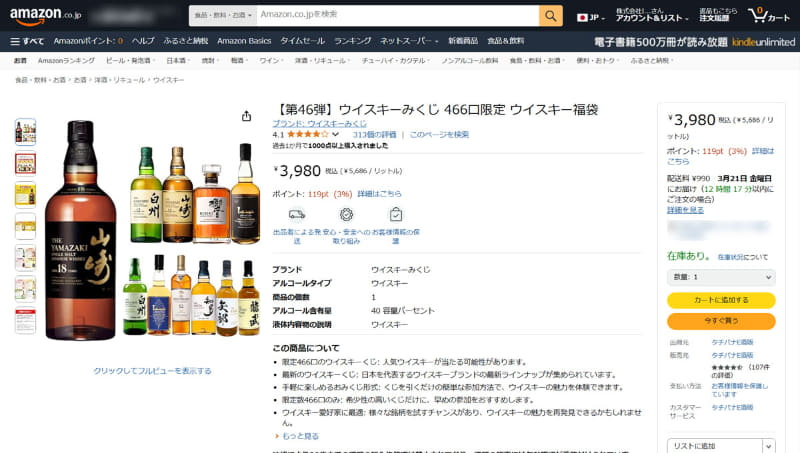Screen dimensions: 800x453
Task: Open the account & lists dropdown
Action: pos(652,15)
